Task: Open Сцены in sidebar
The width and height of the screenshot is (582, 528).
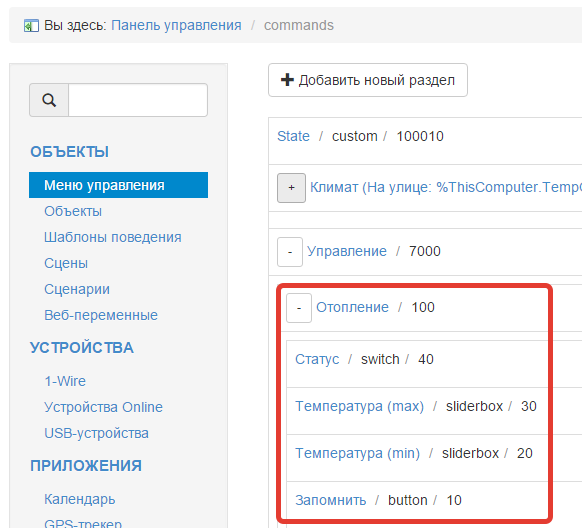Action: pyautogui.click(x=66, y=263)
